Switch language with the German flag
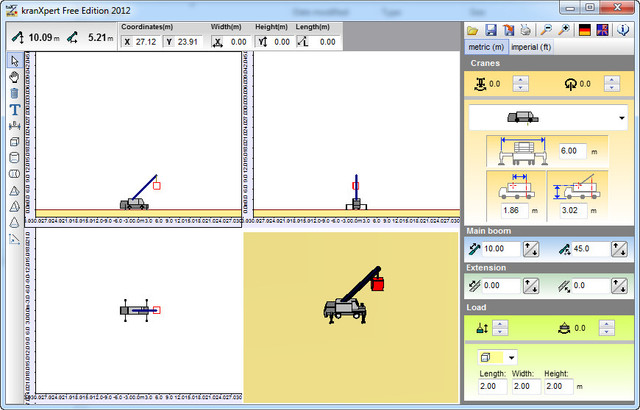The height and width of the screenshot is (410, 640). click(x=585, y=31)
